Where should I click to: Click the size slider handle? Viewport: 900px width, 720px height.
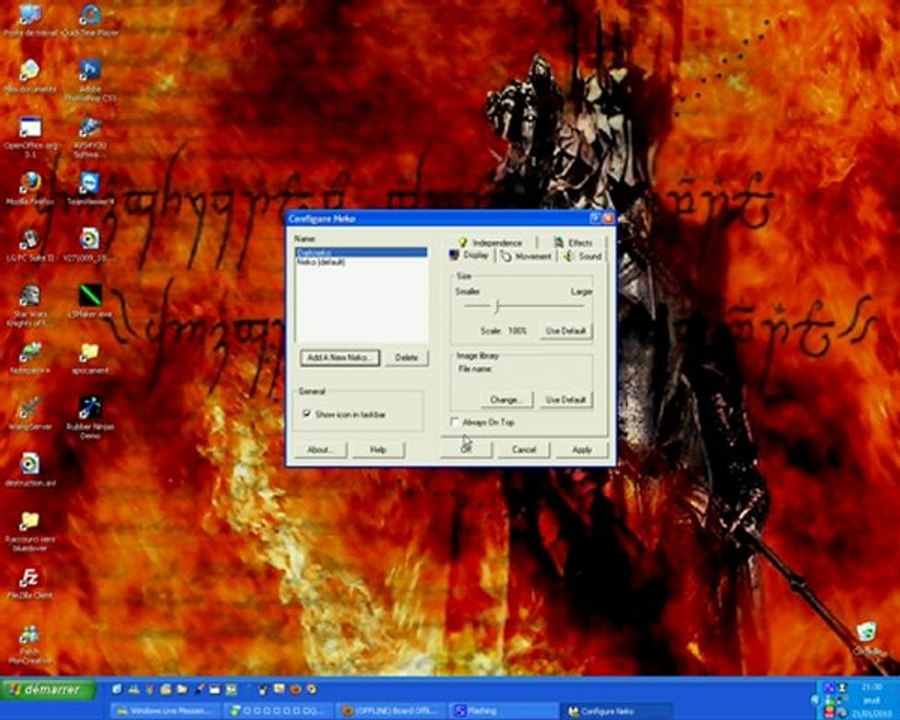click(x=496, y=306)
